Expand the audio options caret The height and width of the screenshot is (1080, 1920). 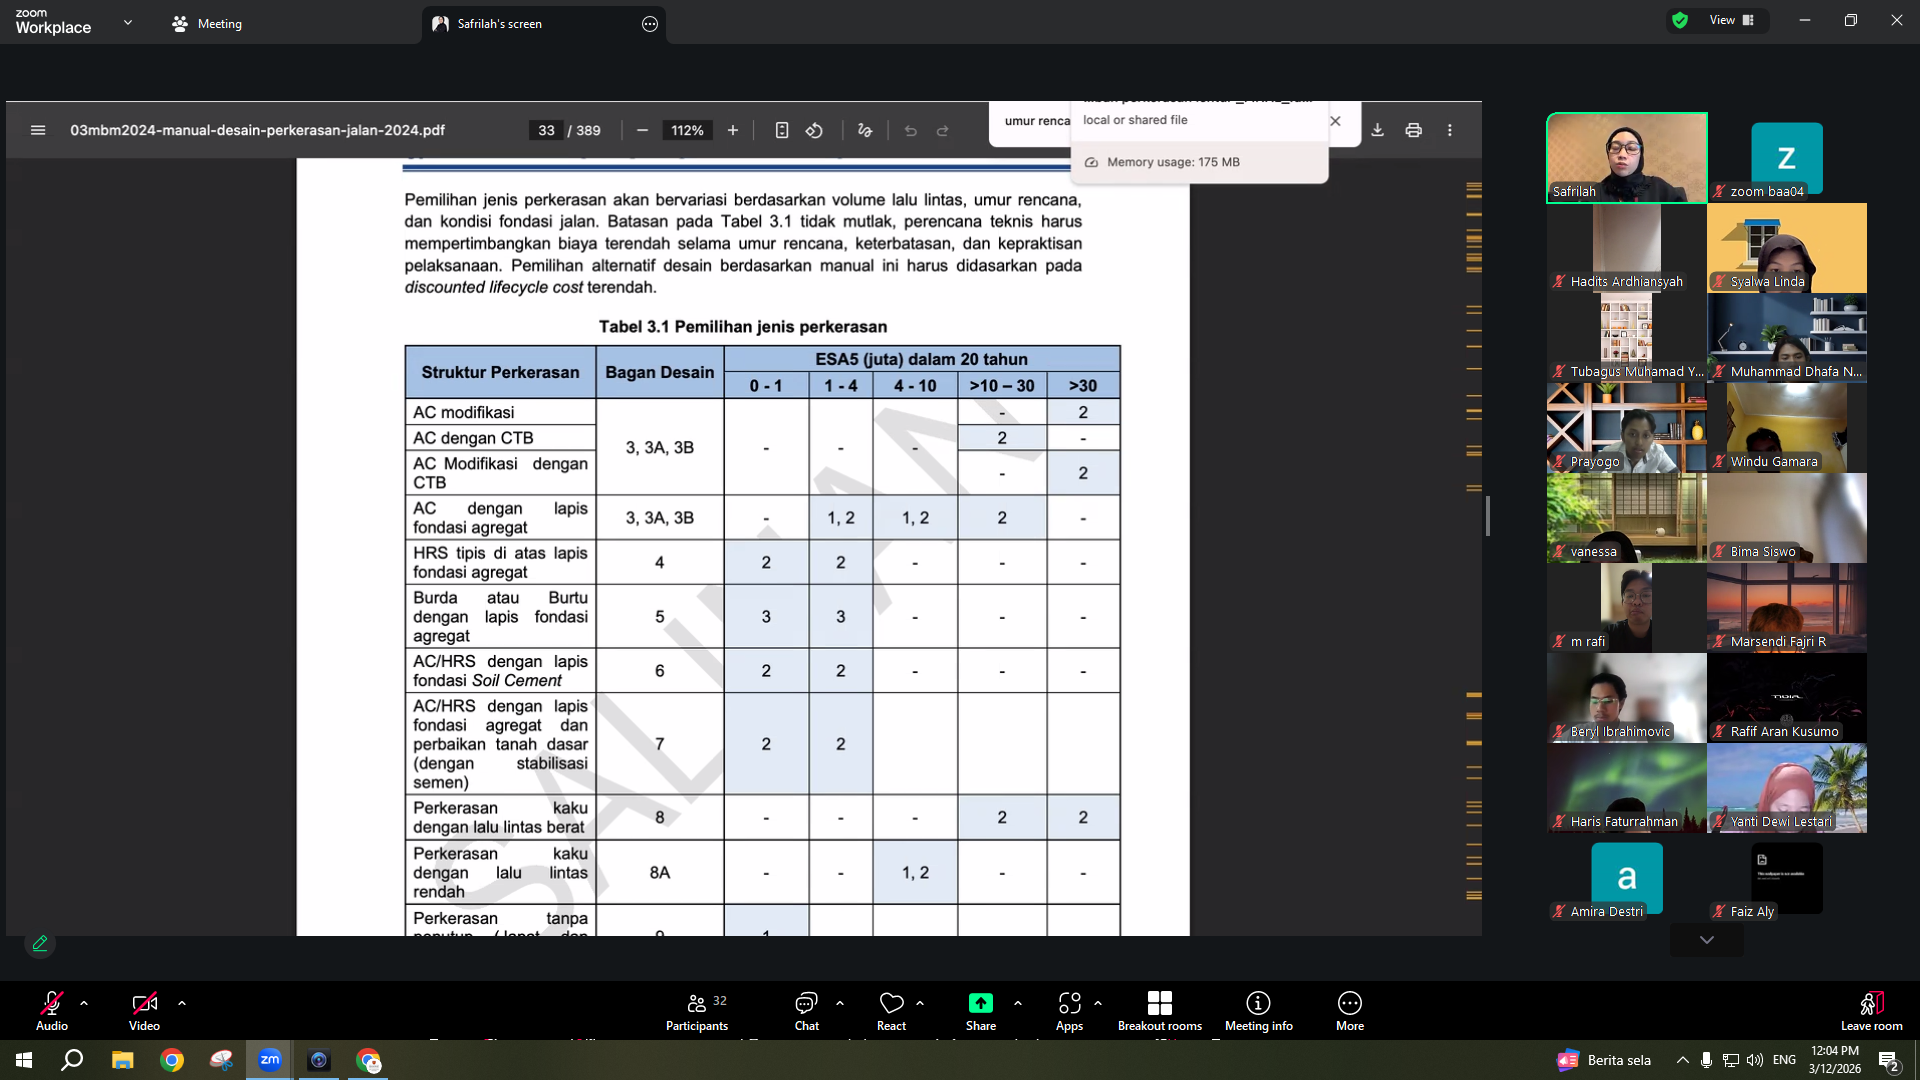tap(84, 1002)
